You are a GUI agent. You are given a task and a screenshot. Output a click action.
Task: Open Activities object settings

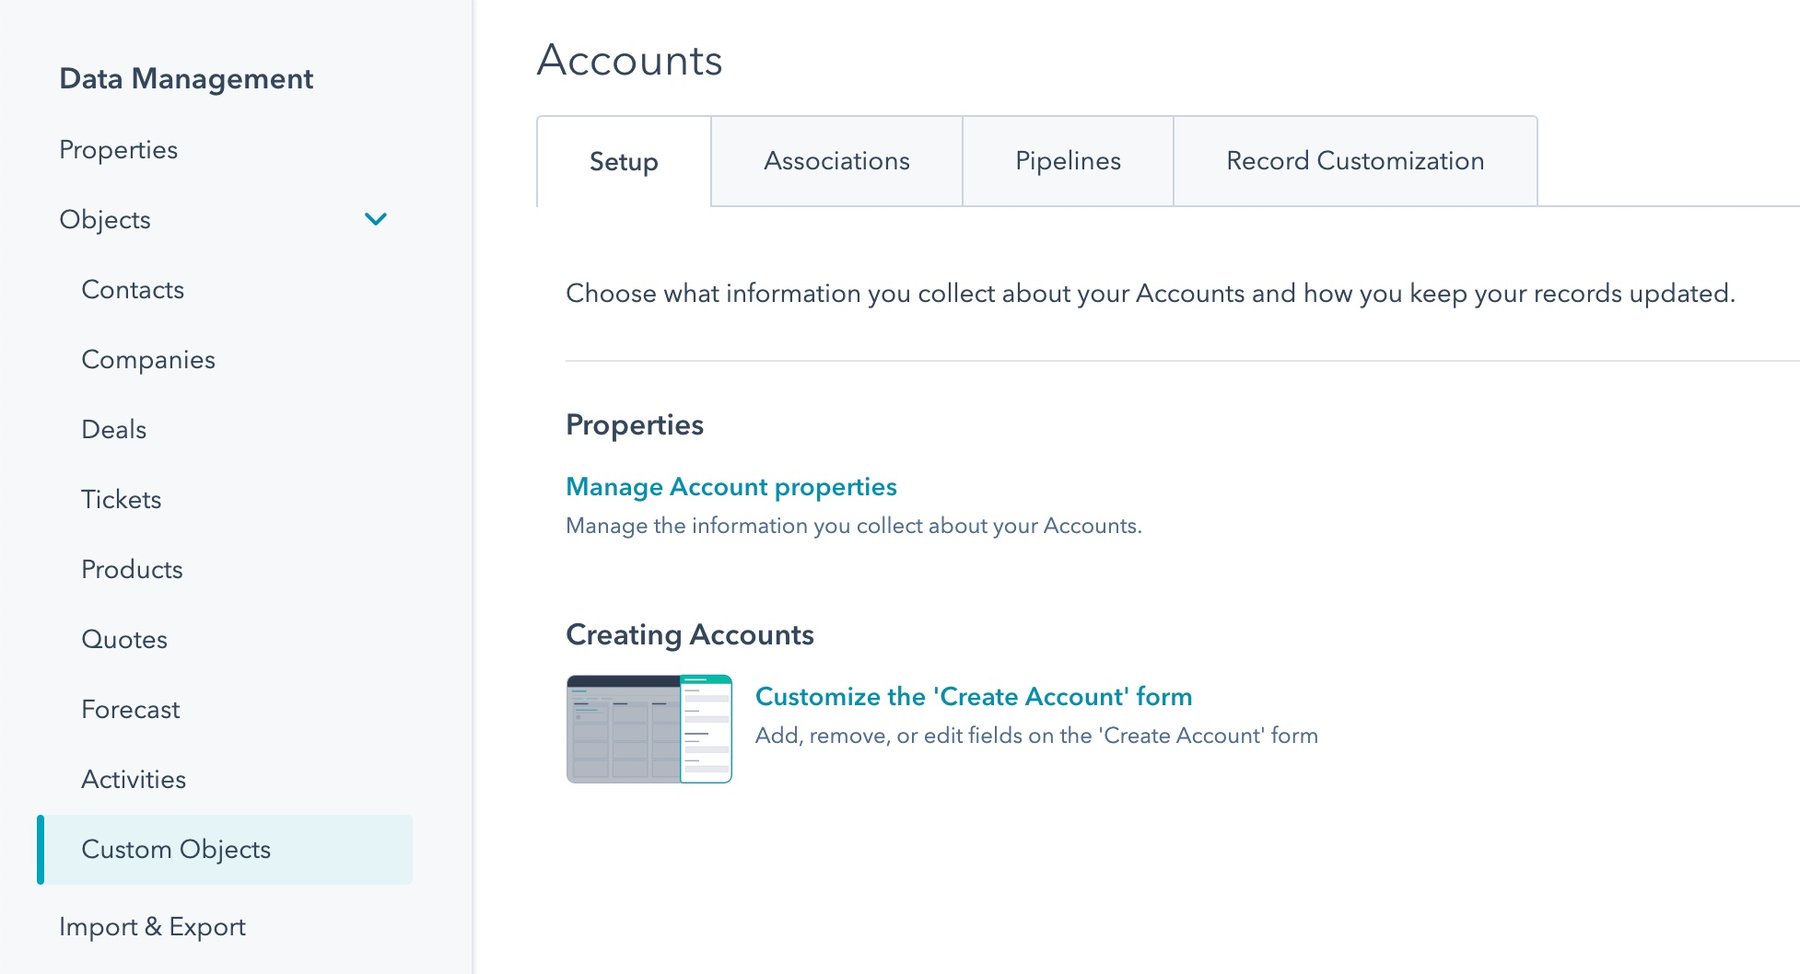(x=133, y=779)
